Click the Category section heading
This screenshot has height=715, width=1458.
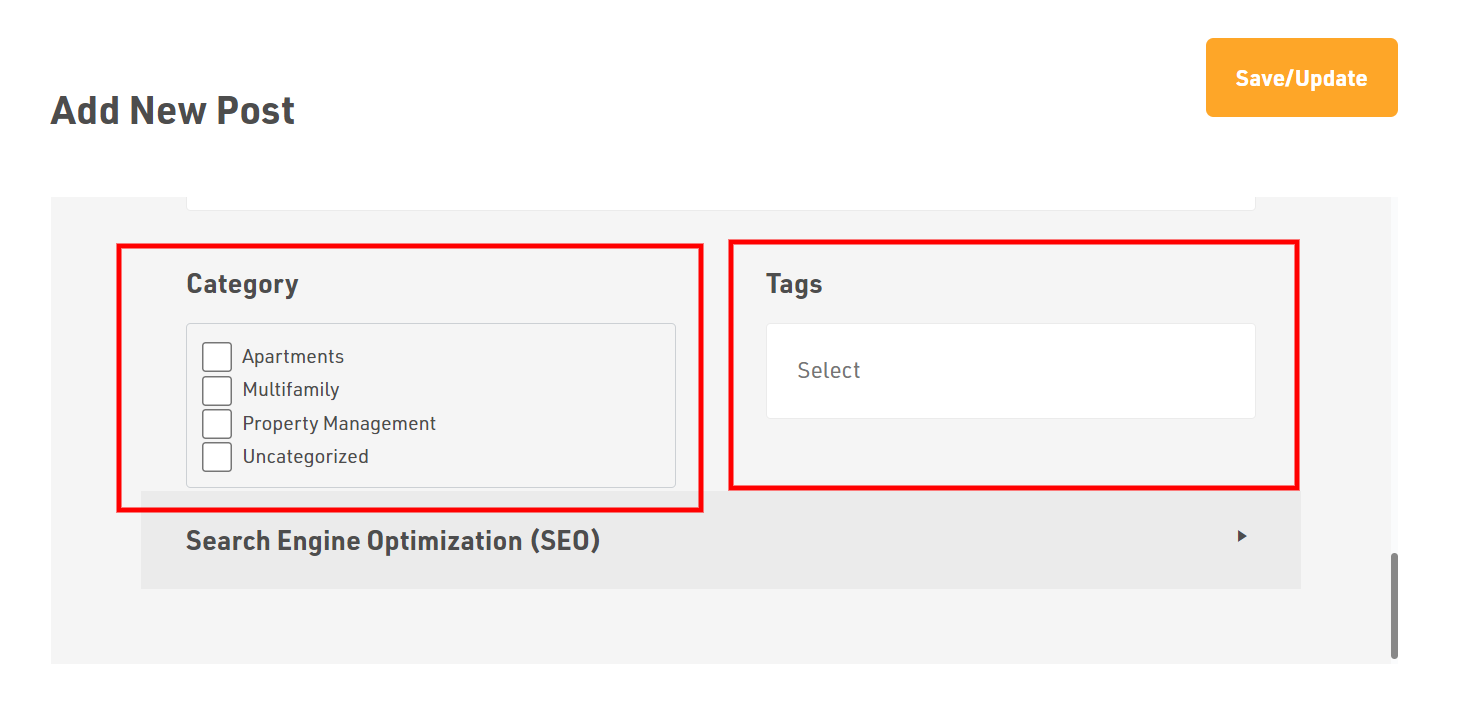[242, 284]
